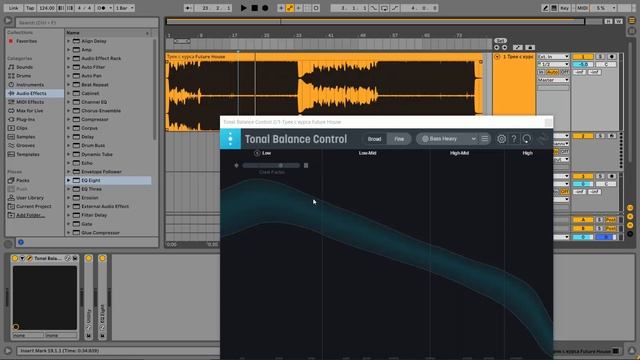Toggle the computer MIDI keyboard icon
This screenshot has width=640, height=360.
(554, 8)
